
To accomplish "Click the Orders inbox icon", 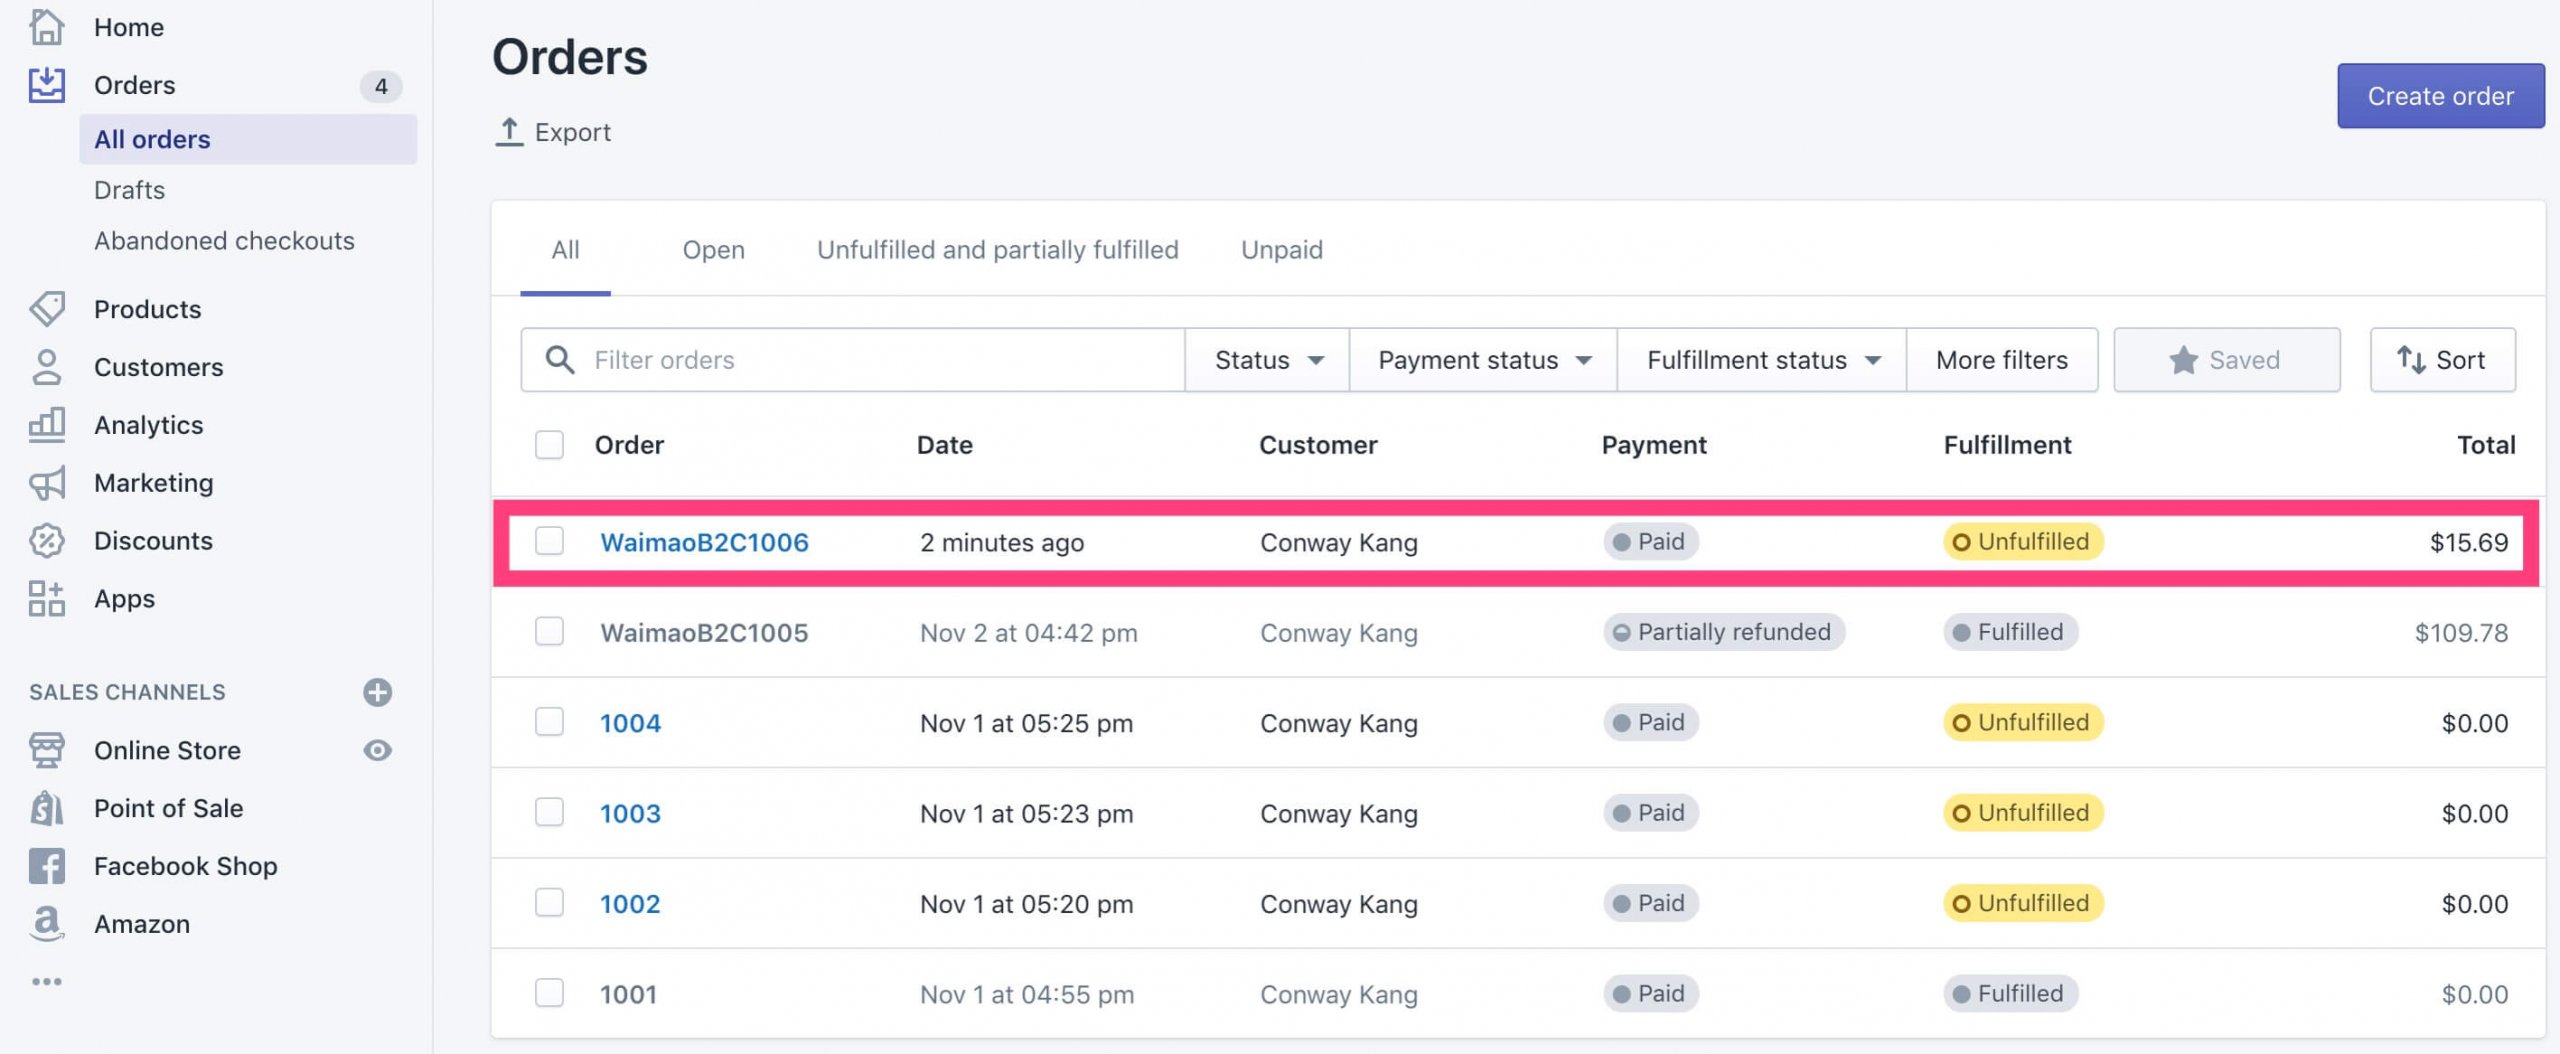I will (x=46, y=85).
